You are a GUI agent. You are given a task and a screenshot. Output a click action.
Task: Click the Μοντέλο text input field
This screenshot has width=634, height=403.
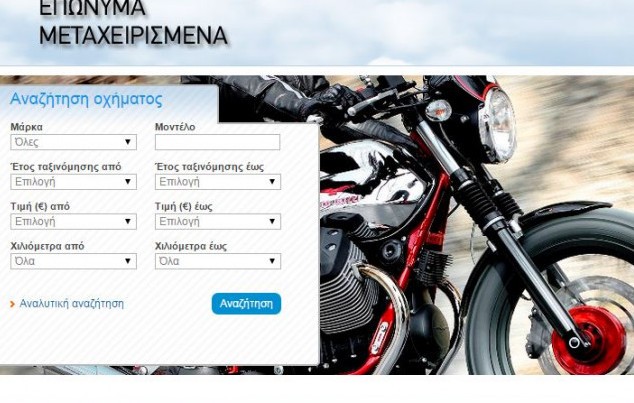coord(218,142)
